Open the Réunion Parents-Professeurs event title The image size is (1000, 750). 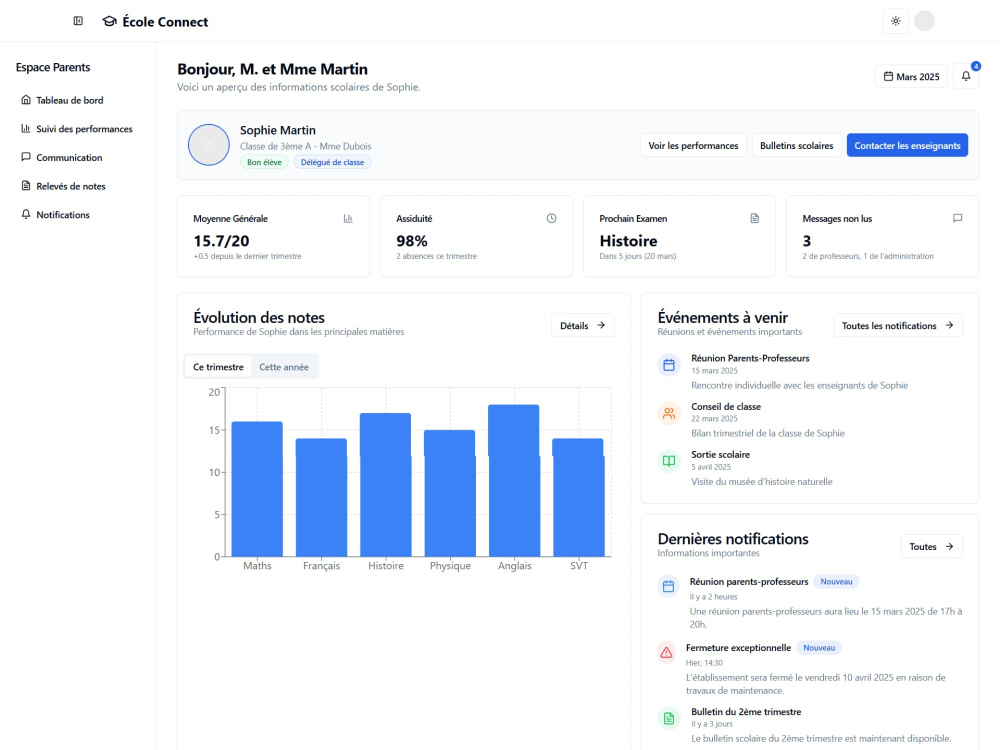(x=750, y=358)
